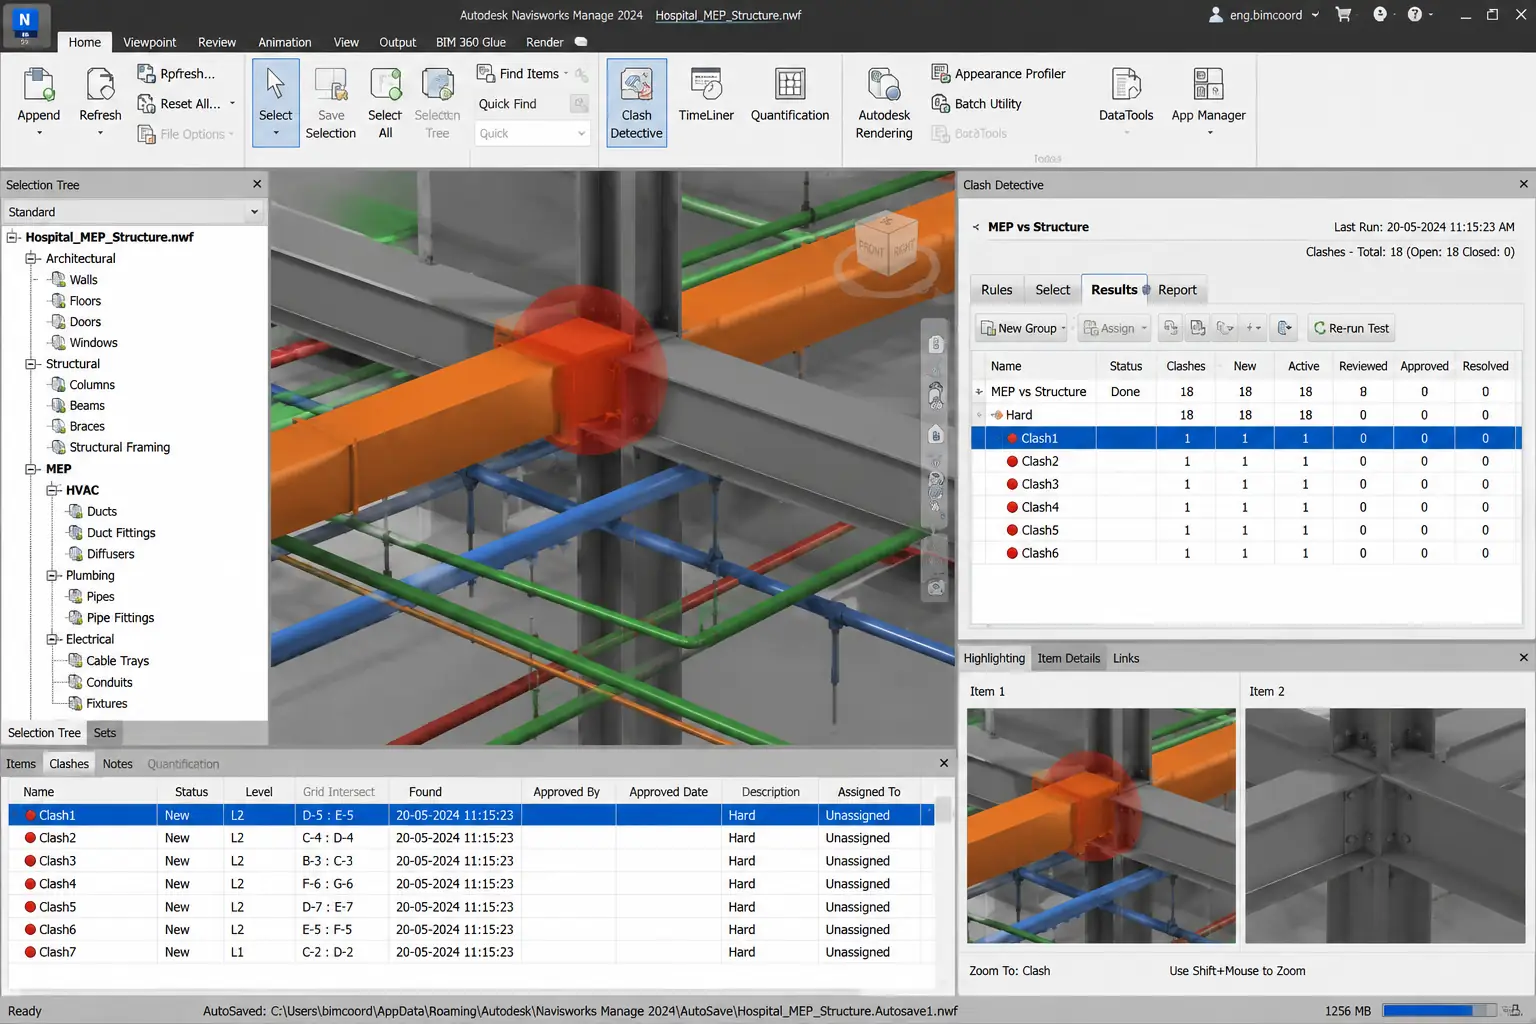The image size is (1536, 1024).
Task: Open the Batch Utility
Action: tap(976, 103)
